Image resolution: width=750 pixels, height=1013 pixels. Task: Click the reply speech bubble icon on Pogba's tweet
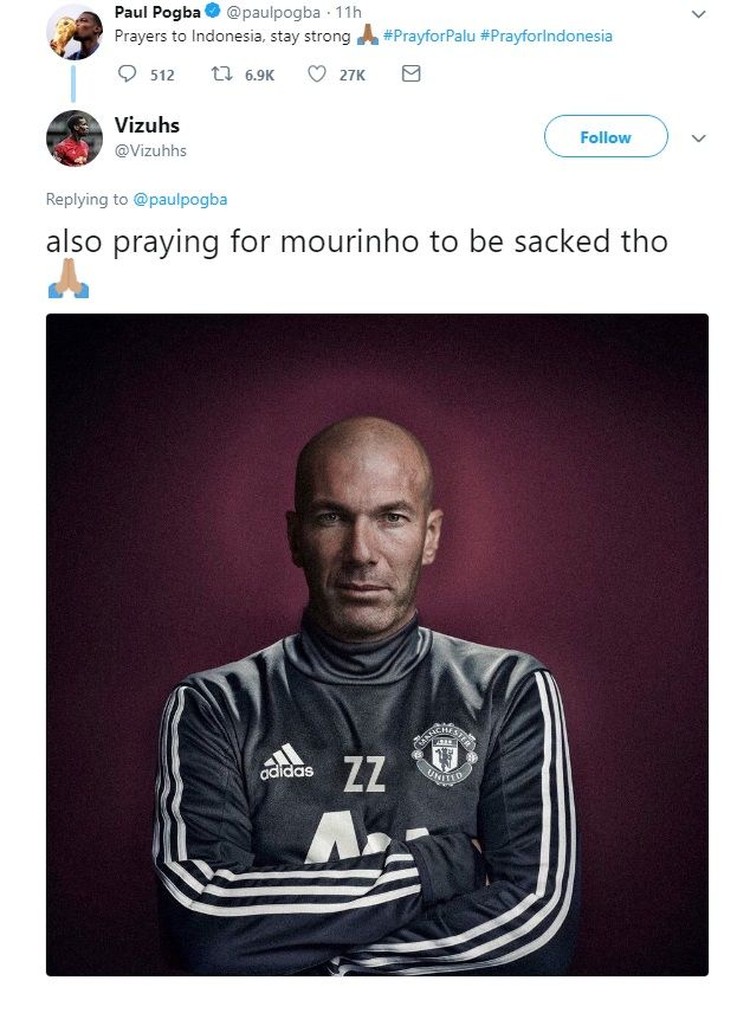click(x=127, y=74)
